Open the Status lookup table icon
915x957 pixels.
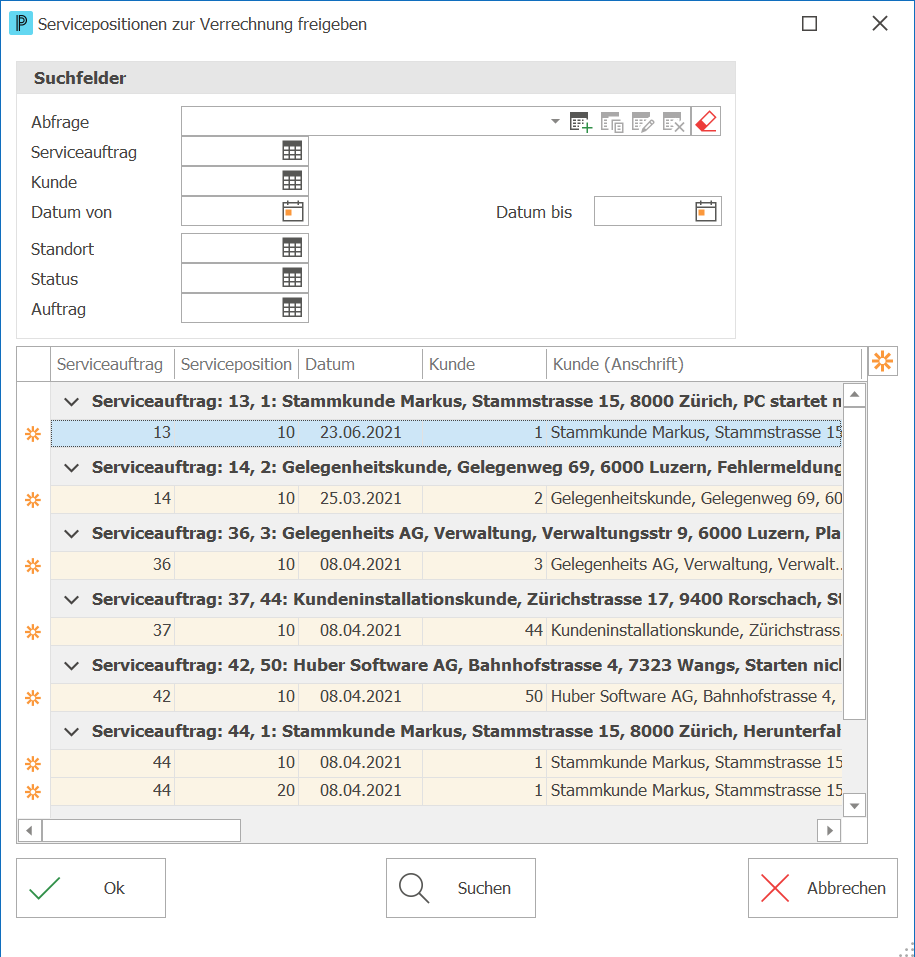[292, 278]
